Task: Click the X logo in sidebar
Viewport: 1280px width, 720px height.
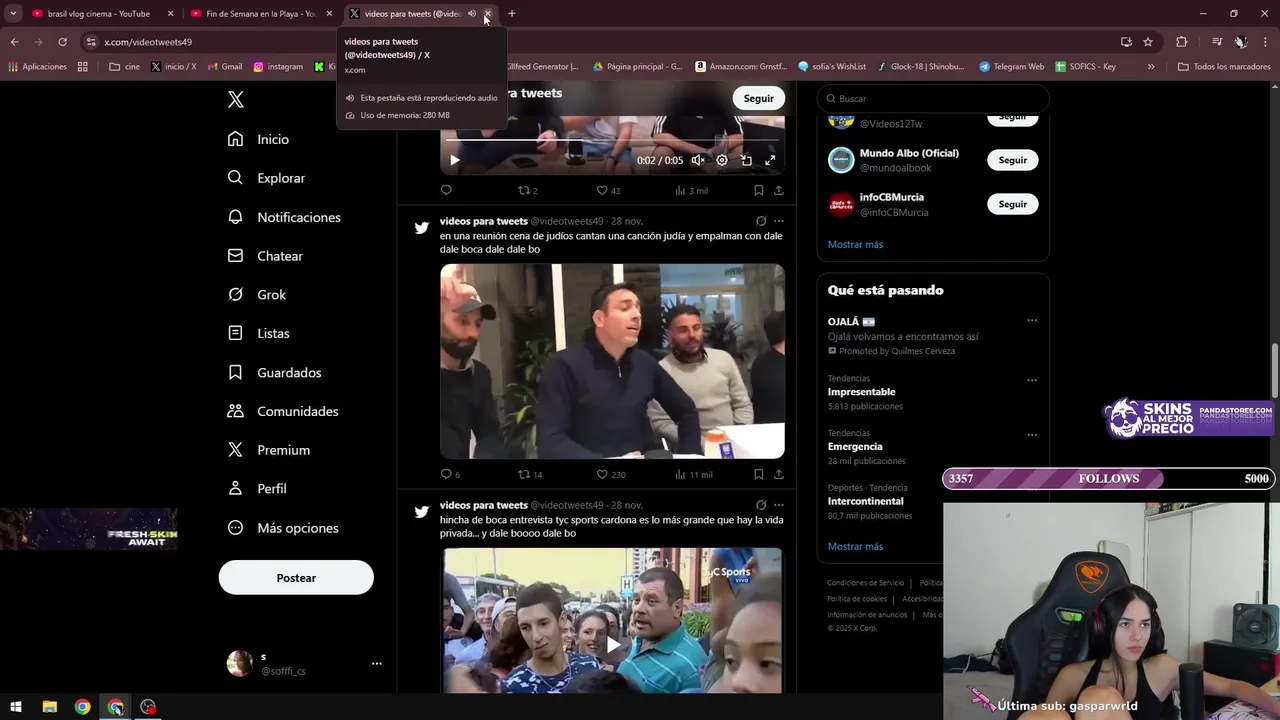Action: [236, 99]
